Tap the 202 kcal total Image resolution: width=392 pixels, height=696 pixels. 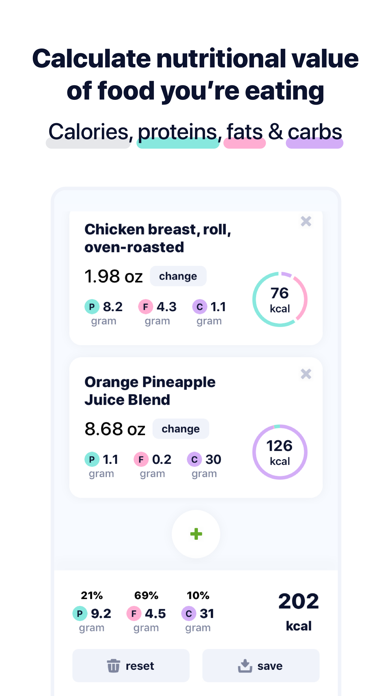click(x=298, y=612)
